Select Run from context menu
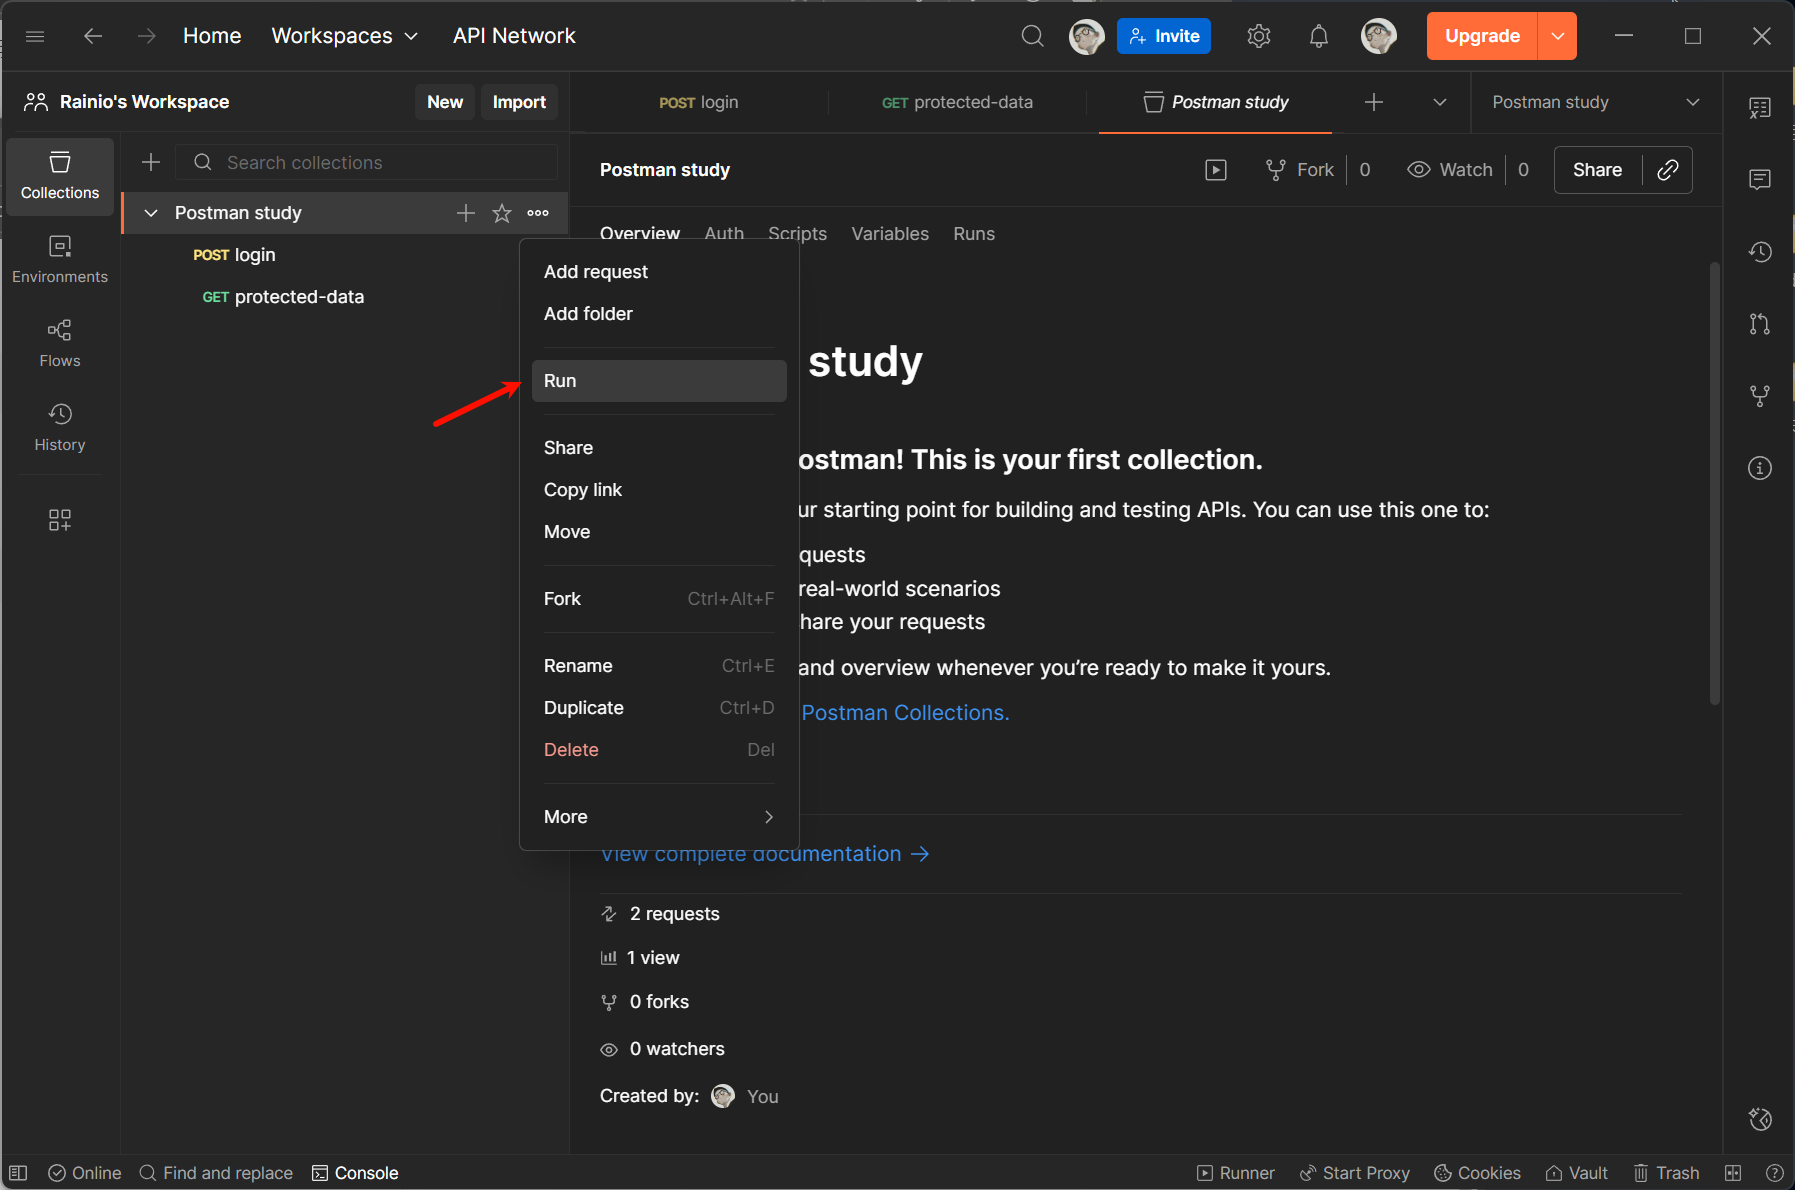1795x1190 pixels. tap(659, 381)
